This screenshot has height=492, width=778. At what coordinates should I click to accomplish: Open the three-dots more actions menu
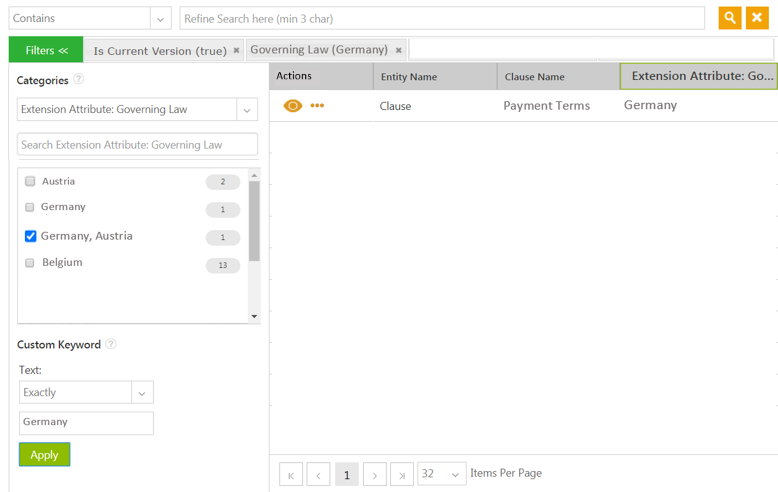click(x=317, y=106)
